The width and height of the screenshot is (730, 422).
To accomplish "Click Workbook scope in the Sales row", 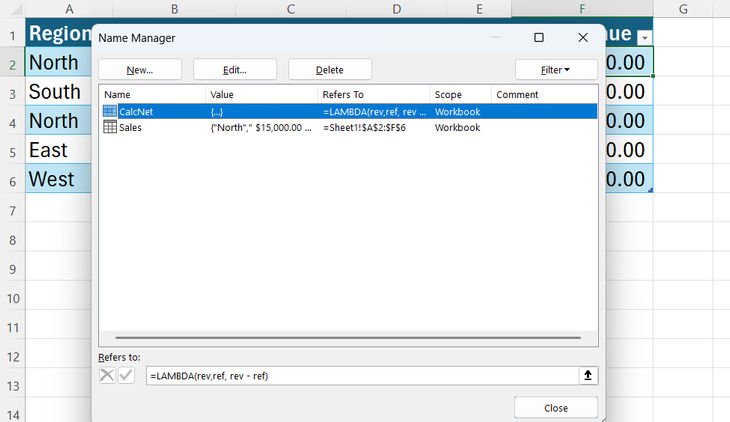I will [x=457, y=128].
